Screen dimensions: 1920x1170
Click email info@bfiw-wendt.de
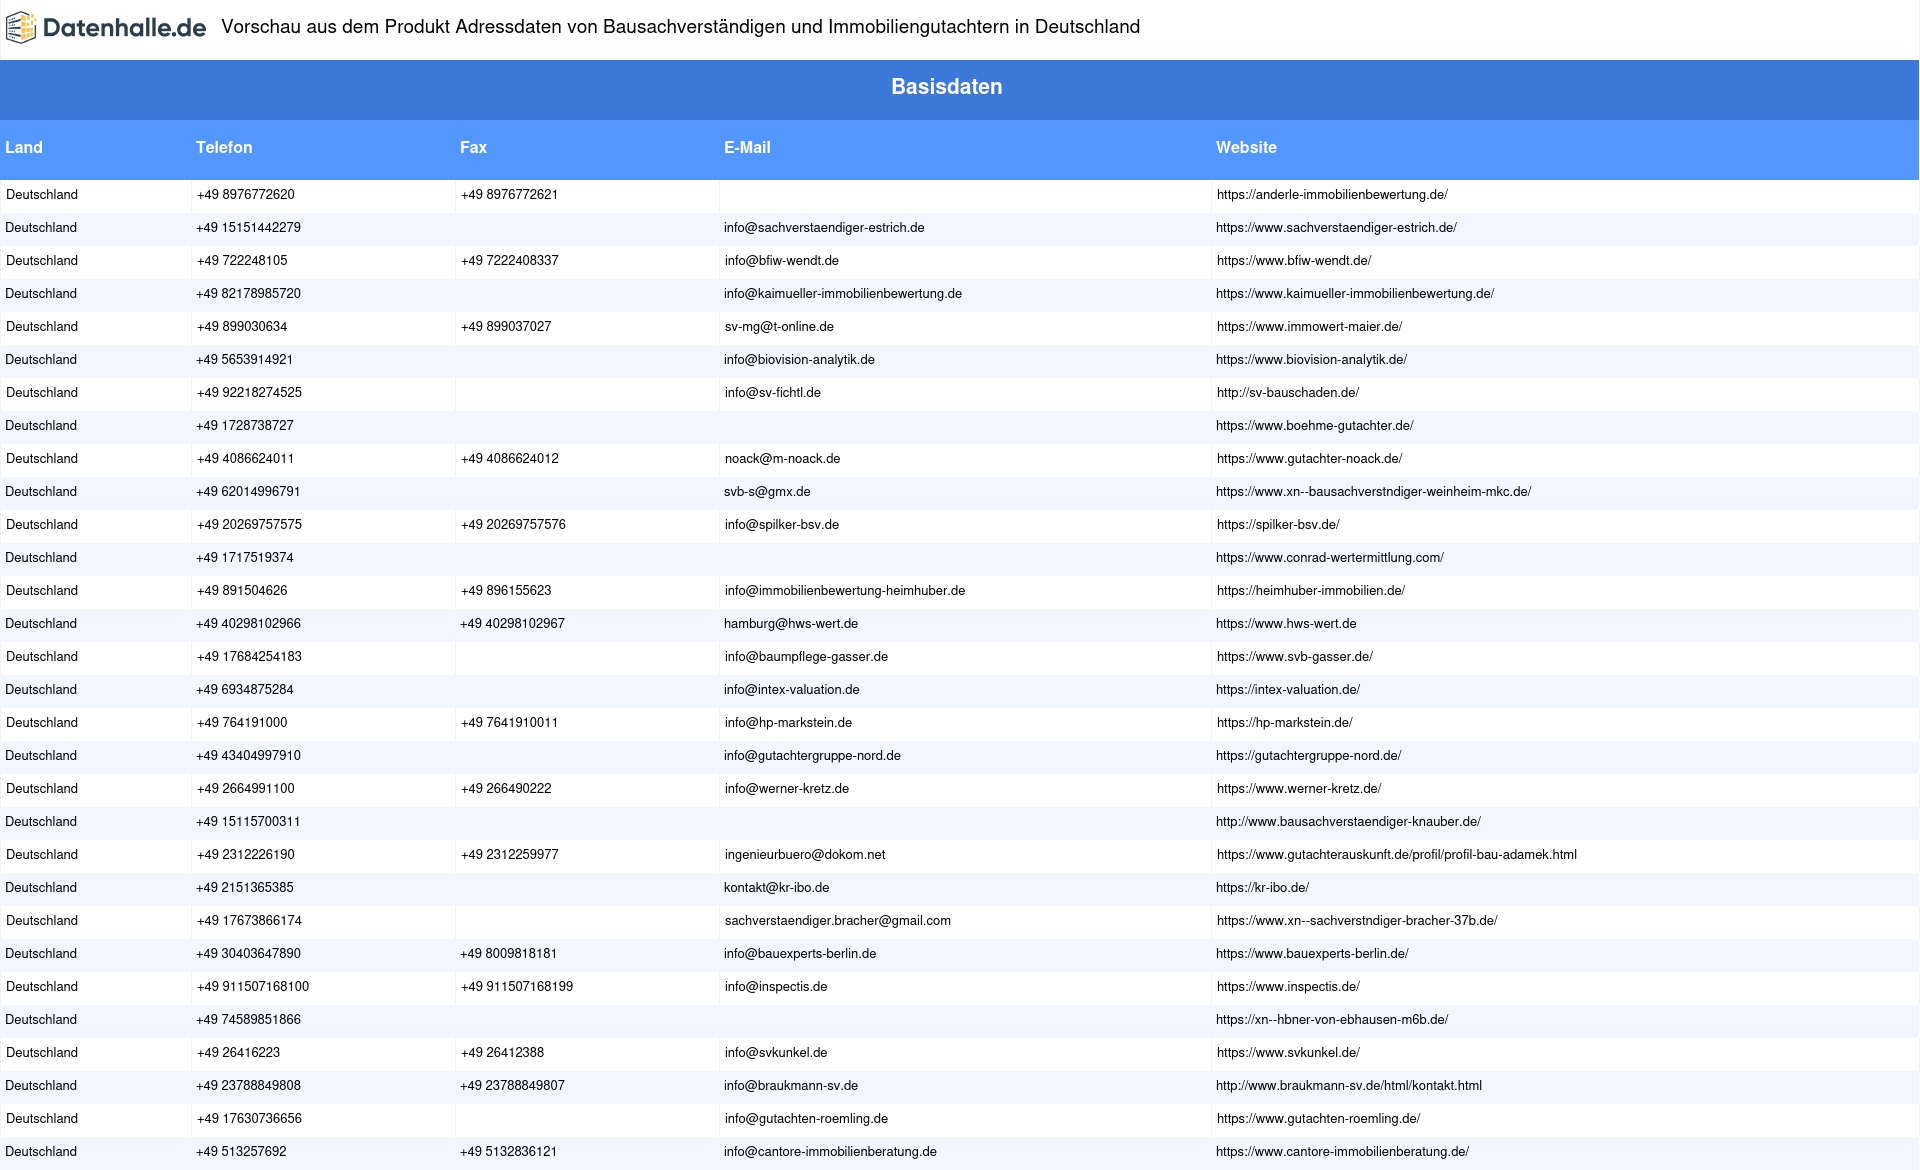pos(782,261)
